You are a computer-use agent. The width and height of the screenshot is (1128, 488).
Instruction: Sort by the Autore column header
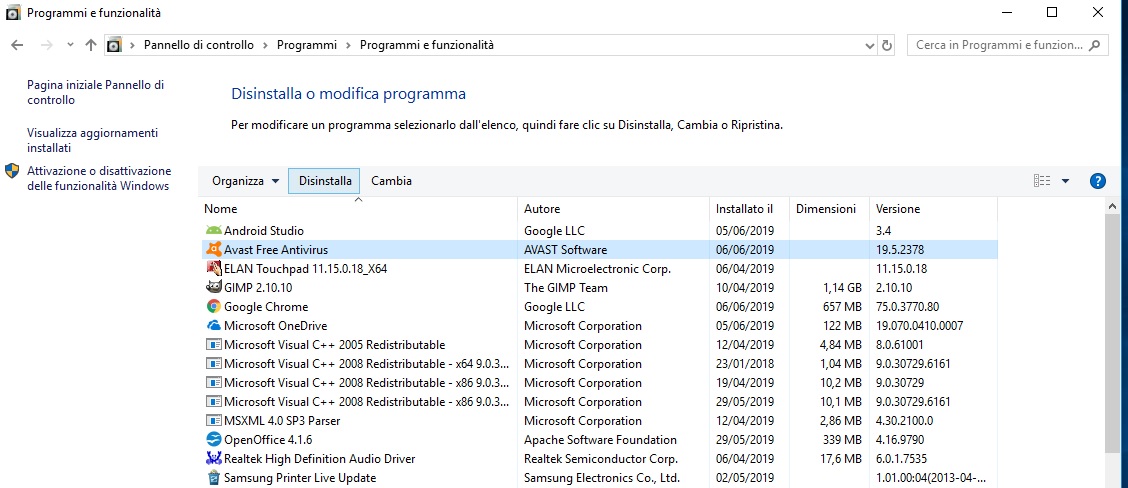(x=613, y=209)
